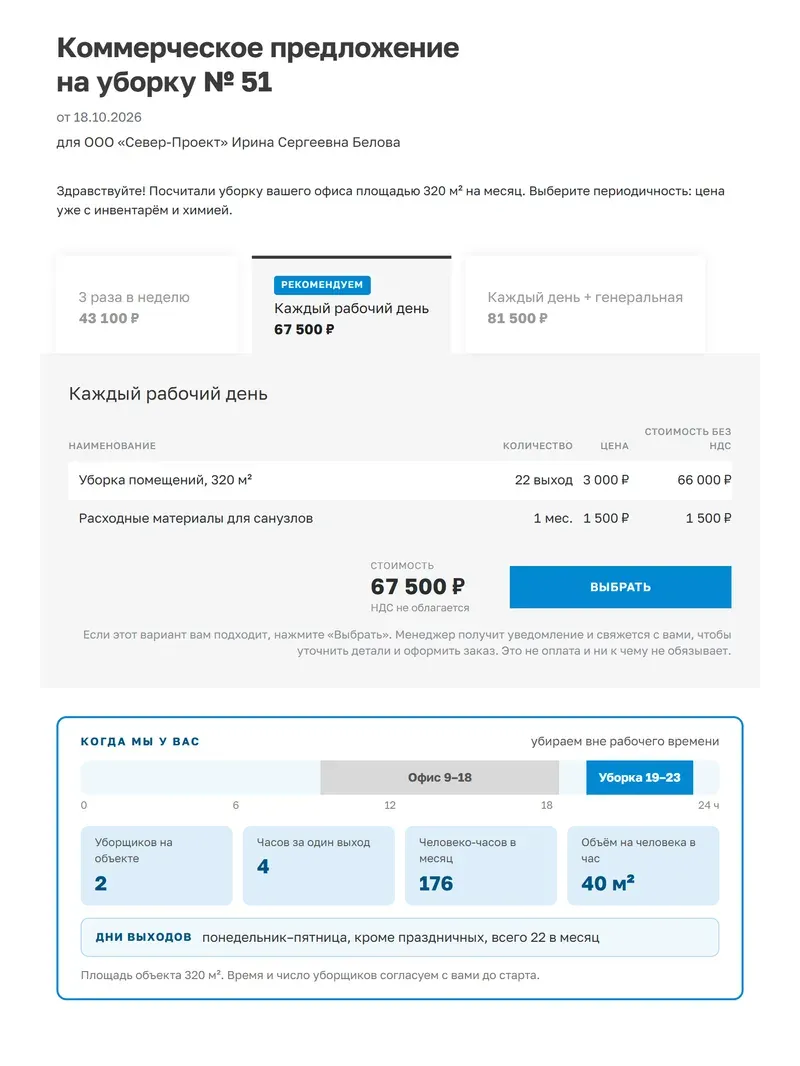The image size is (800, 1066).
Task: Click the «Стоимость без НДС» column header
Action: (688, 439)
